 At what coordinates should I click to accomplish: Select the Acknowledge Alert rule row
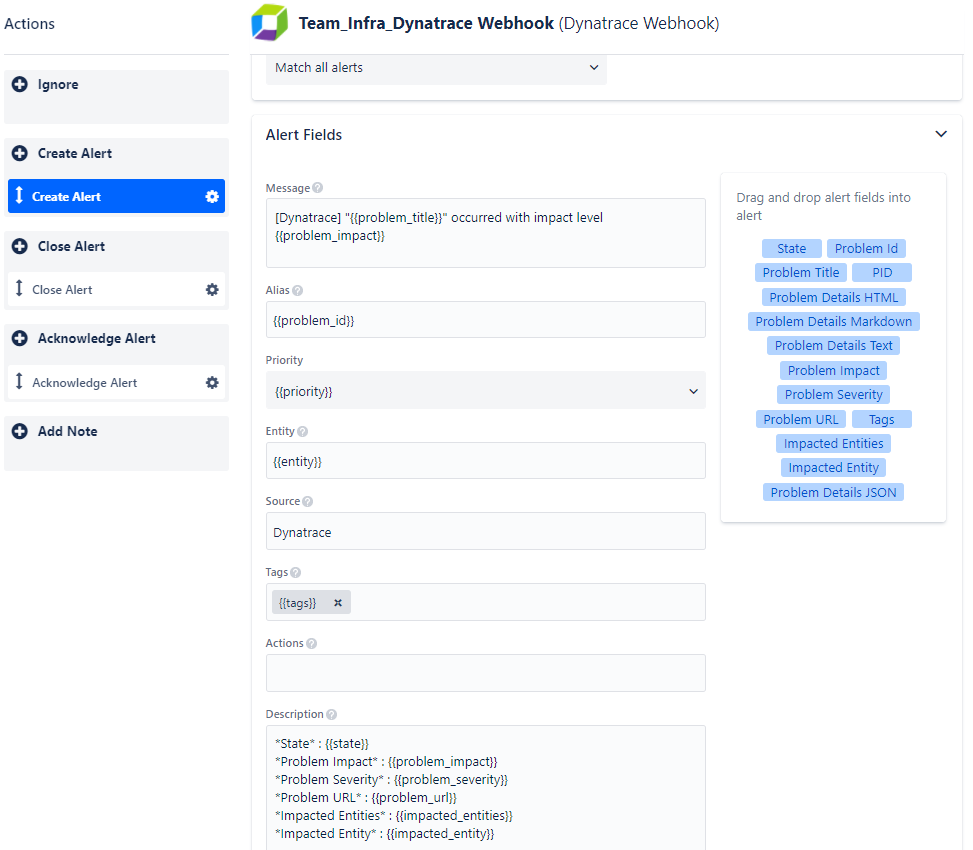[117, 383]
